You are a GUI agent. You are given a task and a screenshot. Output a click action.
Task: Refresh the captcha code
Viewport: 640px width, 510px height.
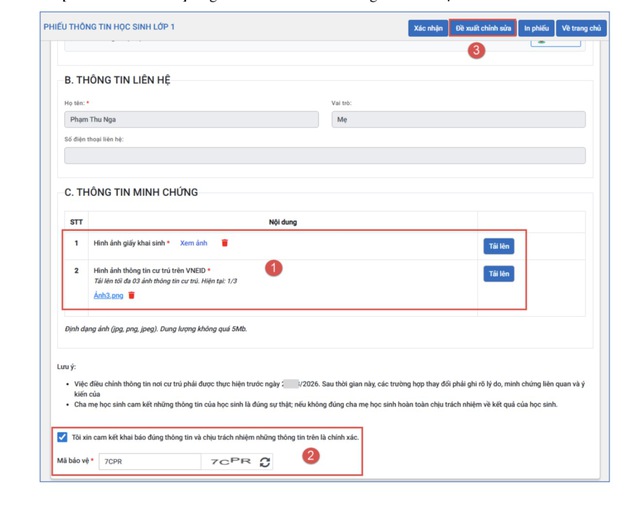264,462
